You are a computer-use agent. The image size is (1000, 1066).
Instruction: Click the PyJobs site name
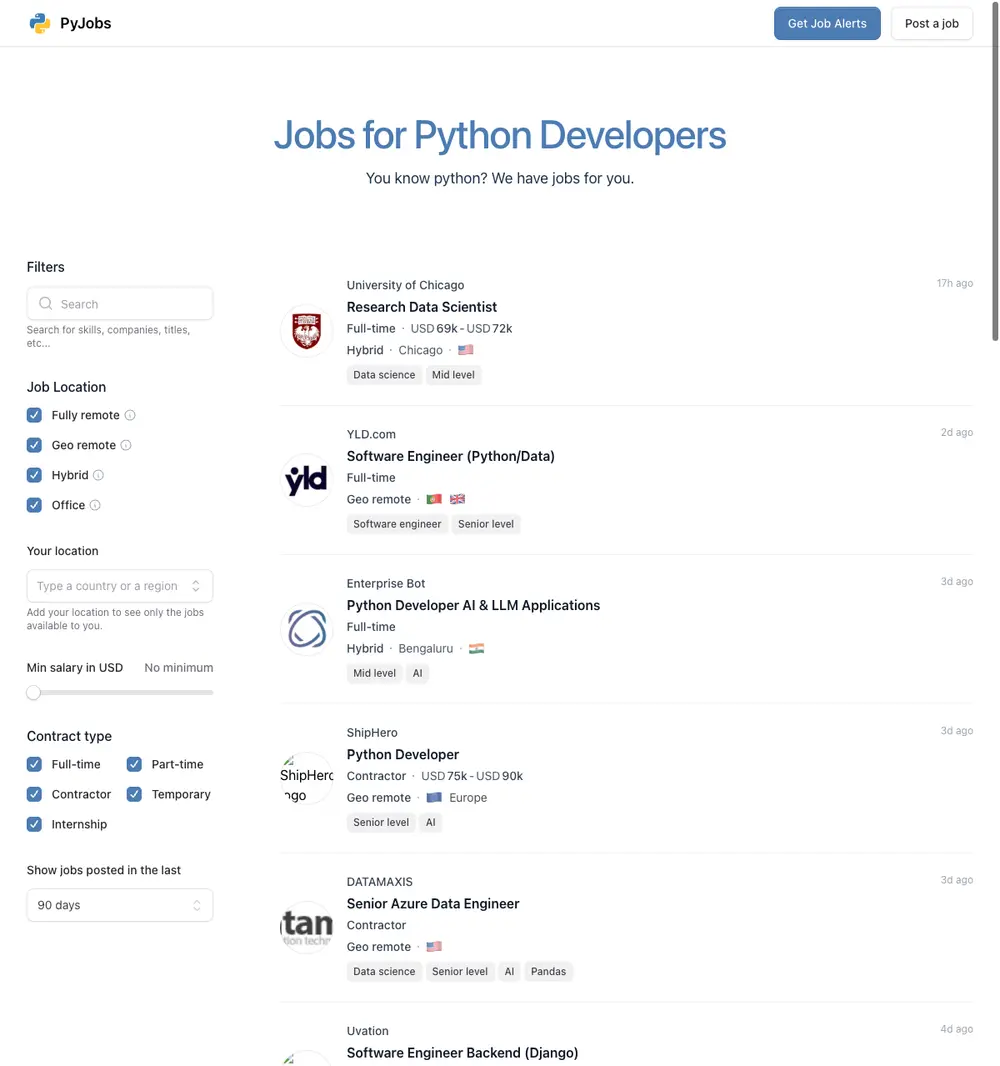pos(86,23)
